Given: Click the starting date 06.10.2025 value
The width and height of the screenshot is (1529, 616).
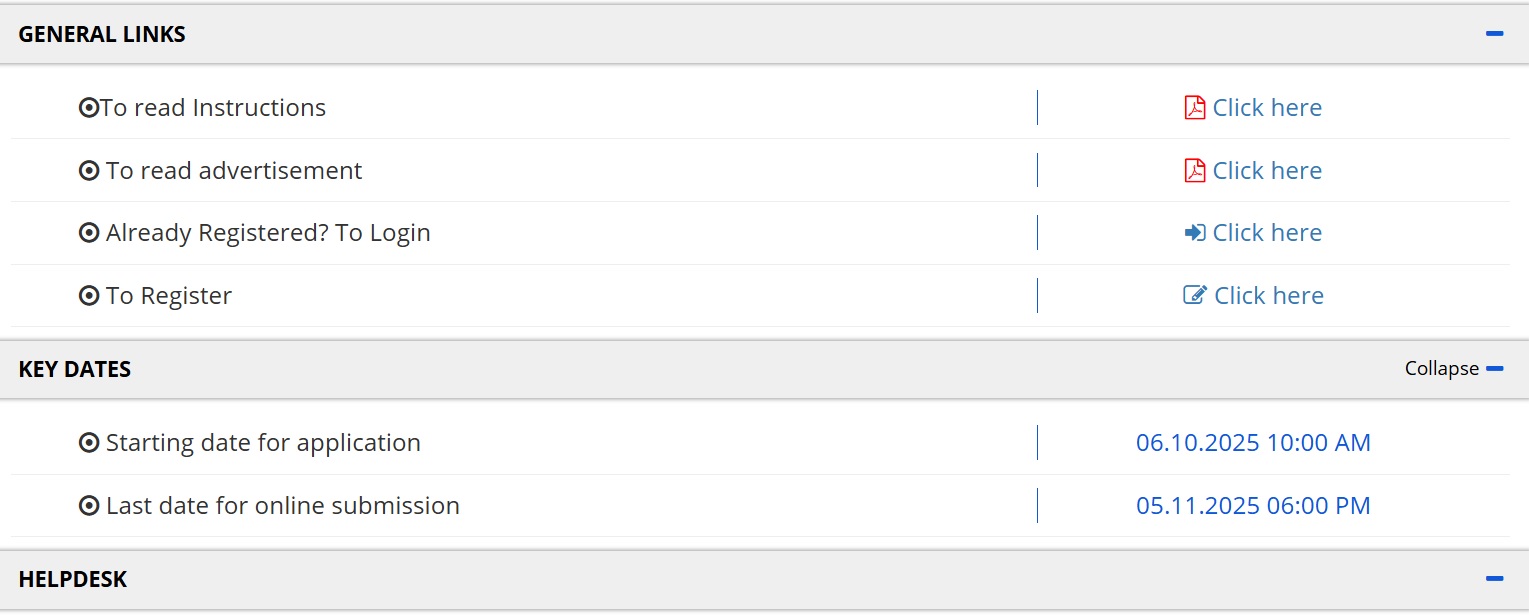Looking at the screenshot, I should 1253,443.
